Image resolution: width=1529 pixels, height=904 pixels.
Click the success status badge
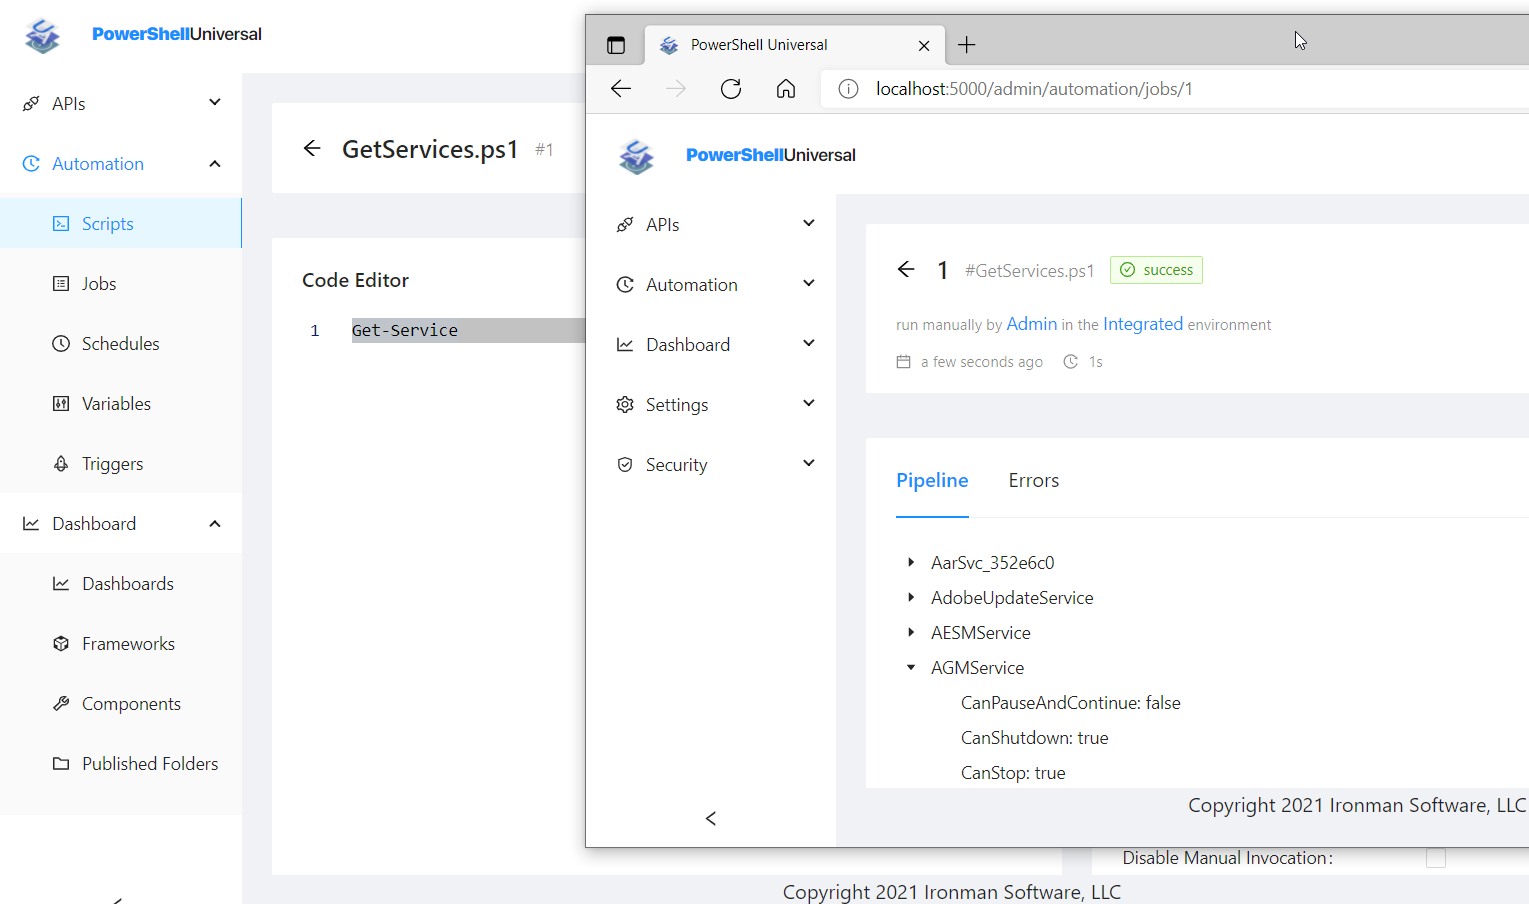coord(1156,269)
